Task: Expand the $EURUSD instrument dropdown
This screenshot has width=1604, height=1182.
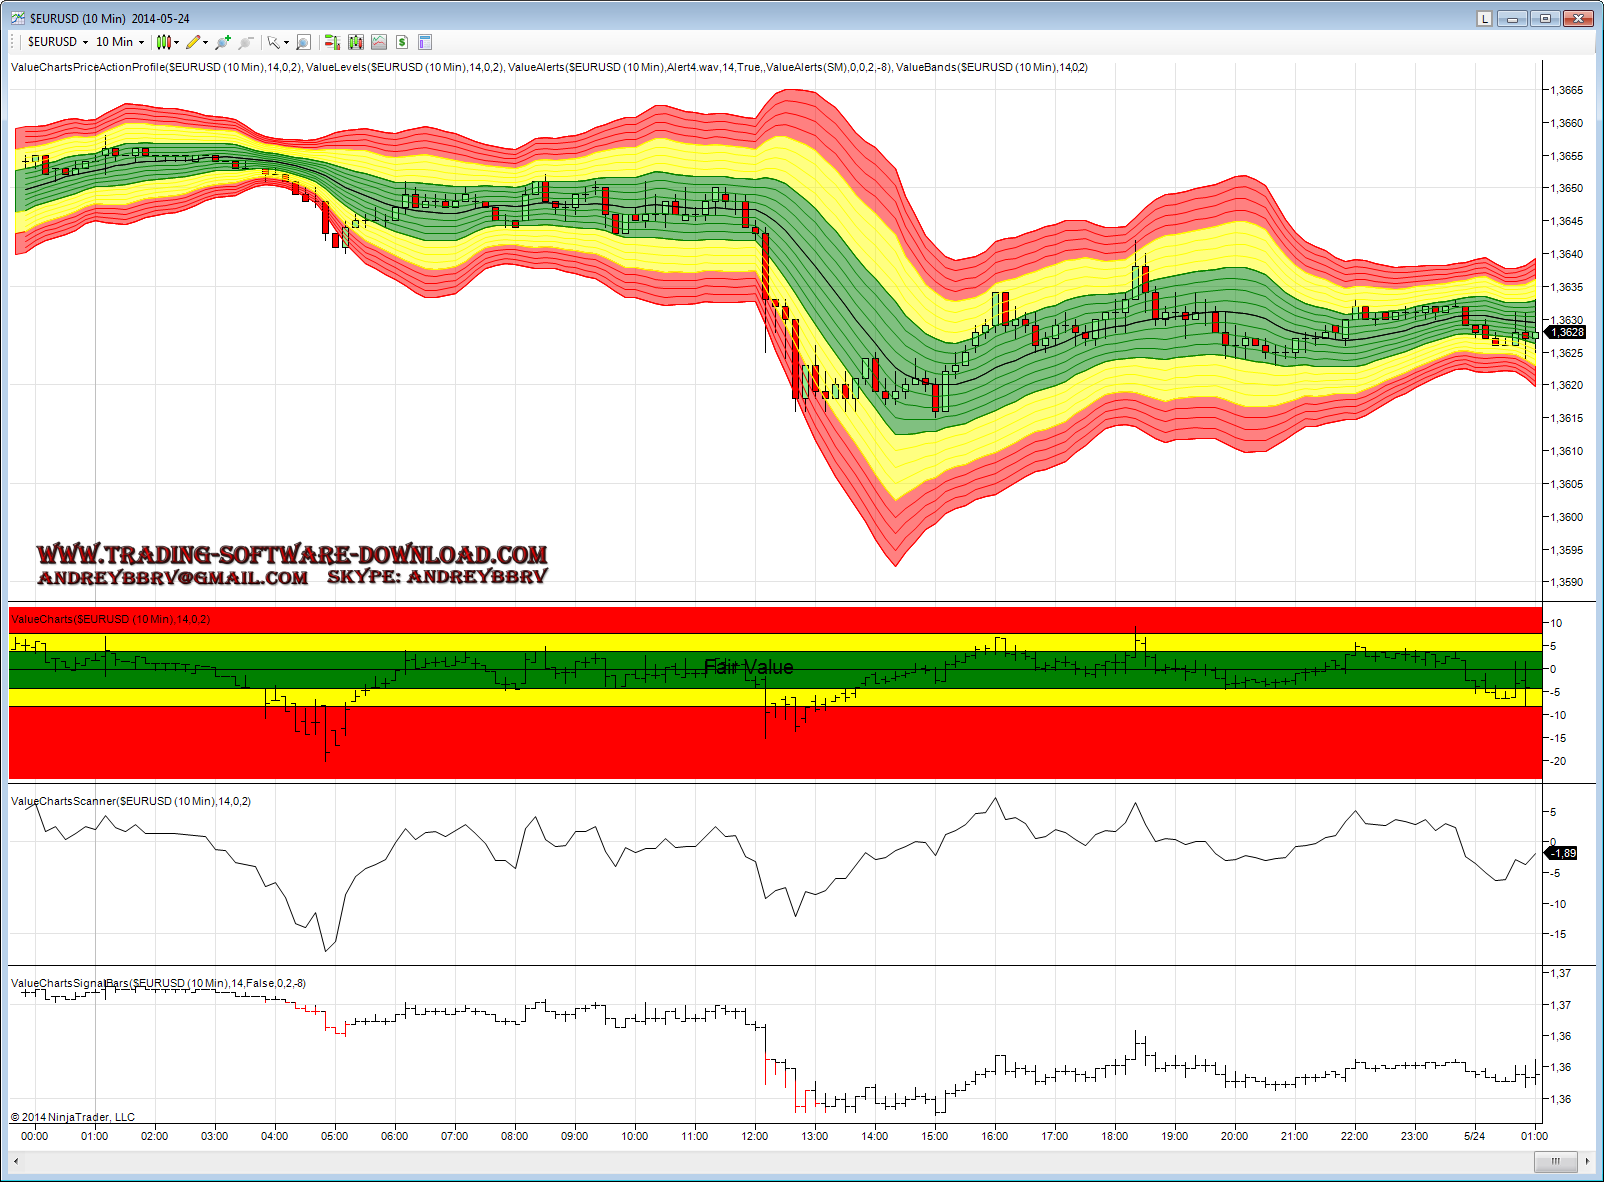Action: (85, 42)
